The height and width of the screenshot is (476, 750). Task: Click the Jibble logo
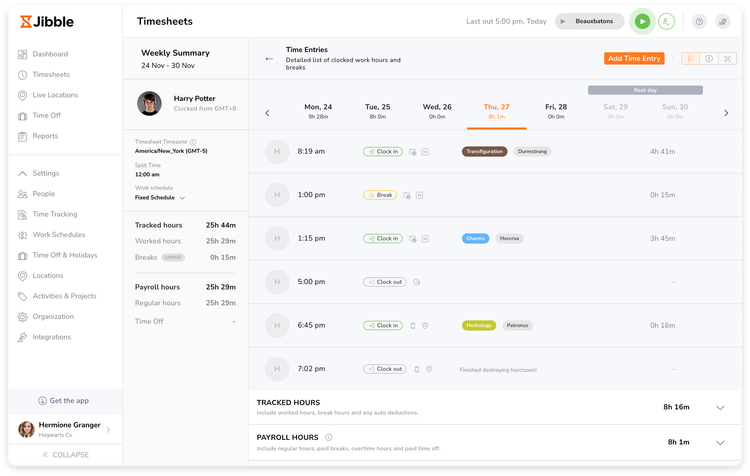(47, 22)
